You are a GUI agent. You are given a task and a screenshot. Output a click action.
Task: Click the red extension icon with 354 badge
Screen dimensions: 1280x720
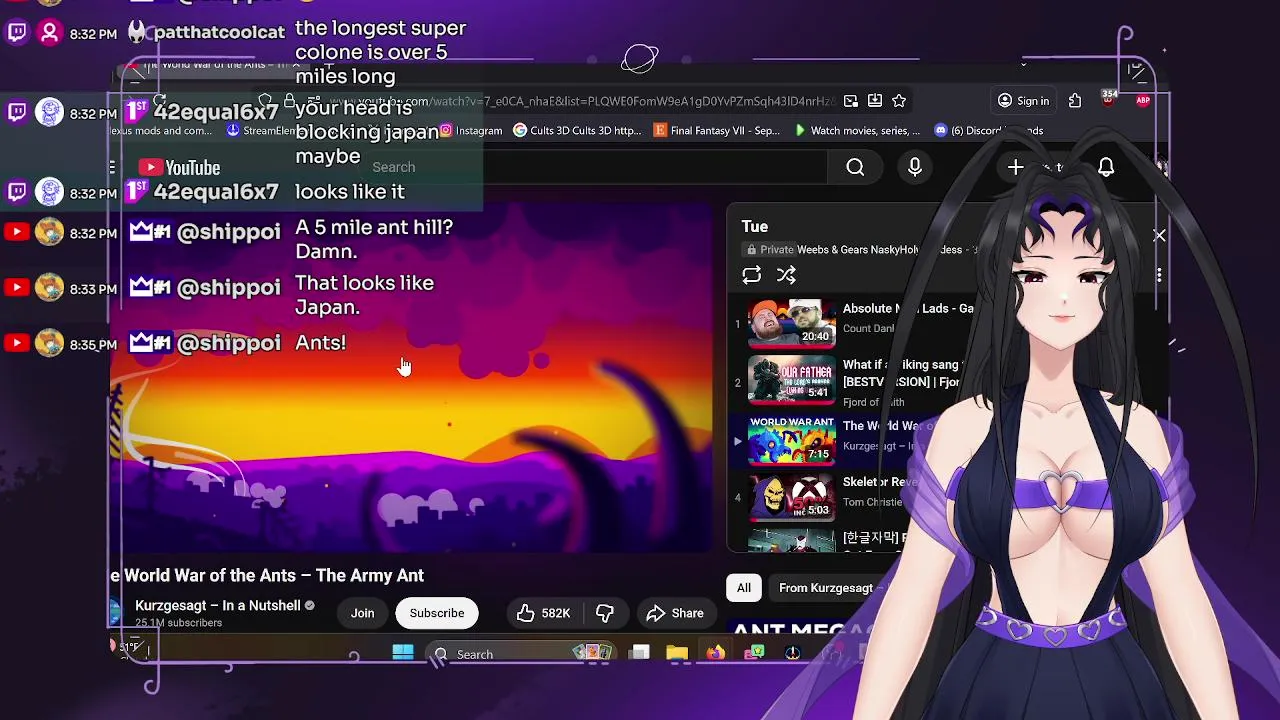pos(1109,99)
